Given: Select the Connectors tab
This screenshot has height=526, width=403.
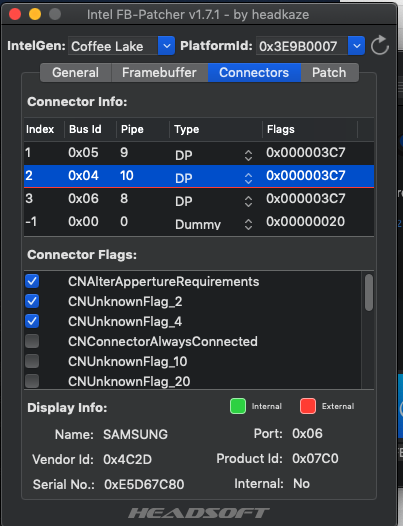Looking at the screenshot, I should coord(254,72).
